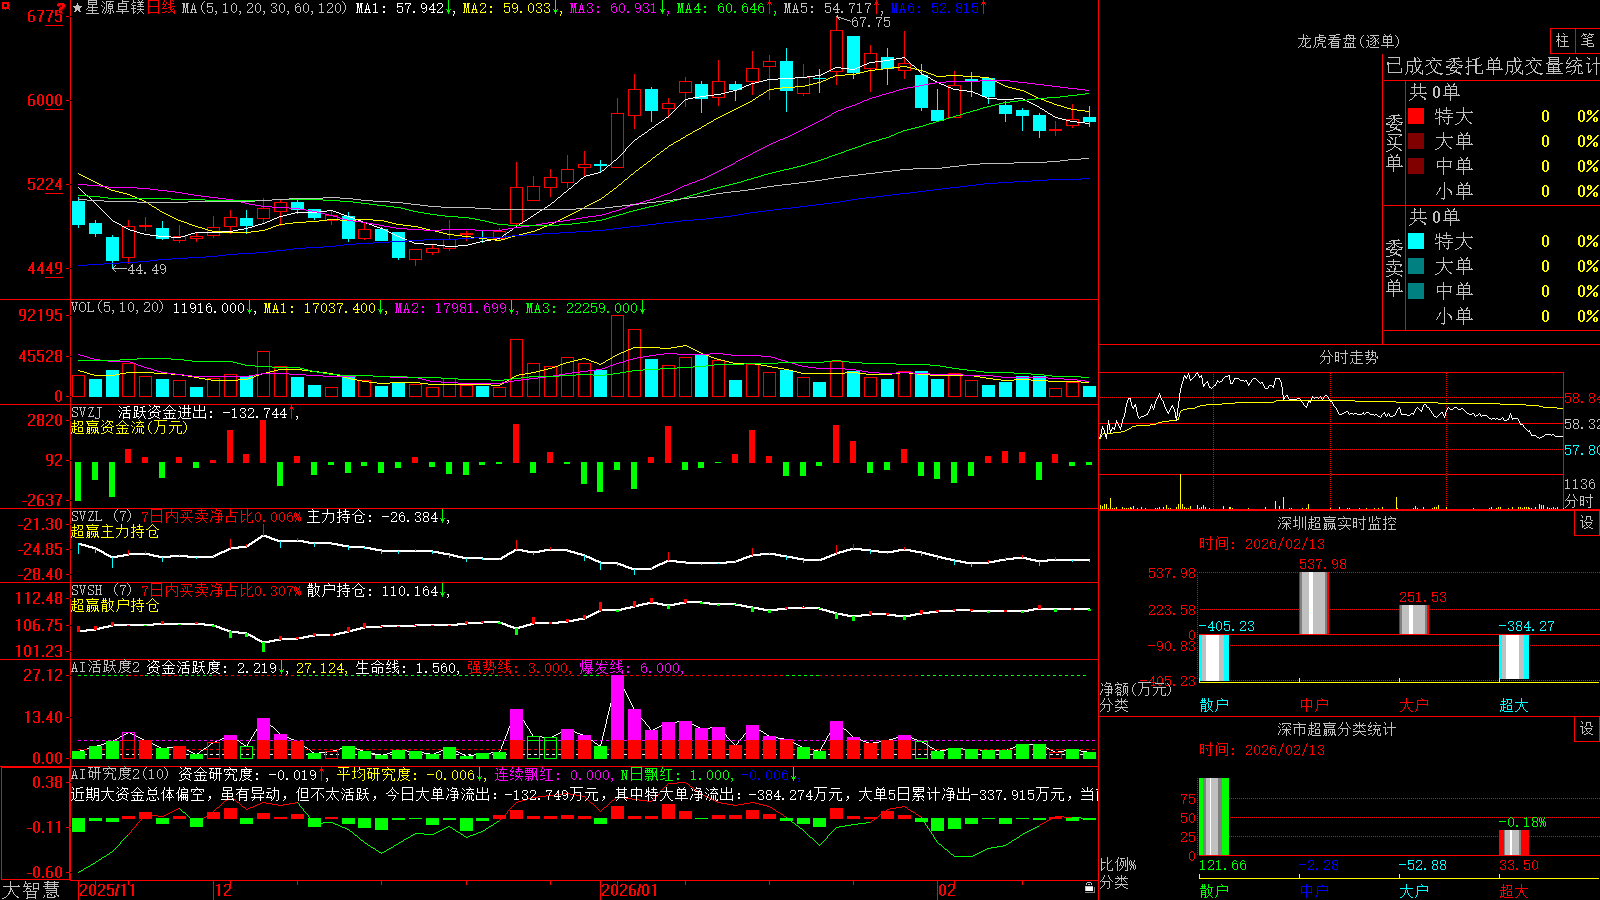Click the star icon before 星源卓镁
This screenshot has height=900, width=1600.
pyautogui.click(x=78, y=8)
